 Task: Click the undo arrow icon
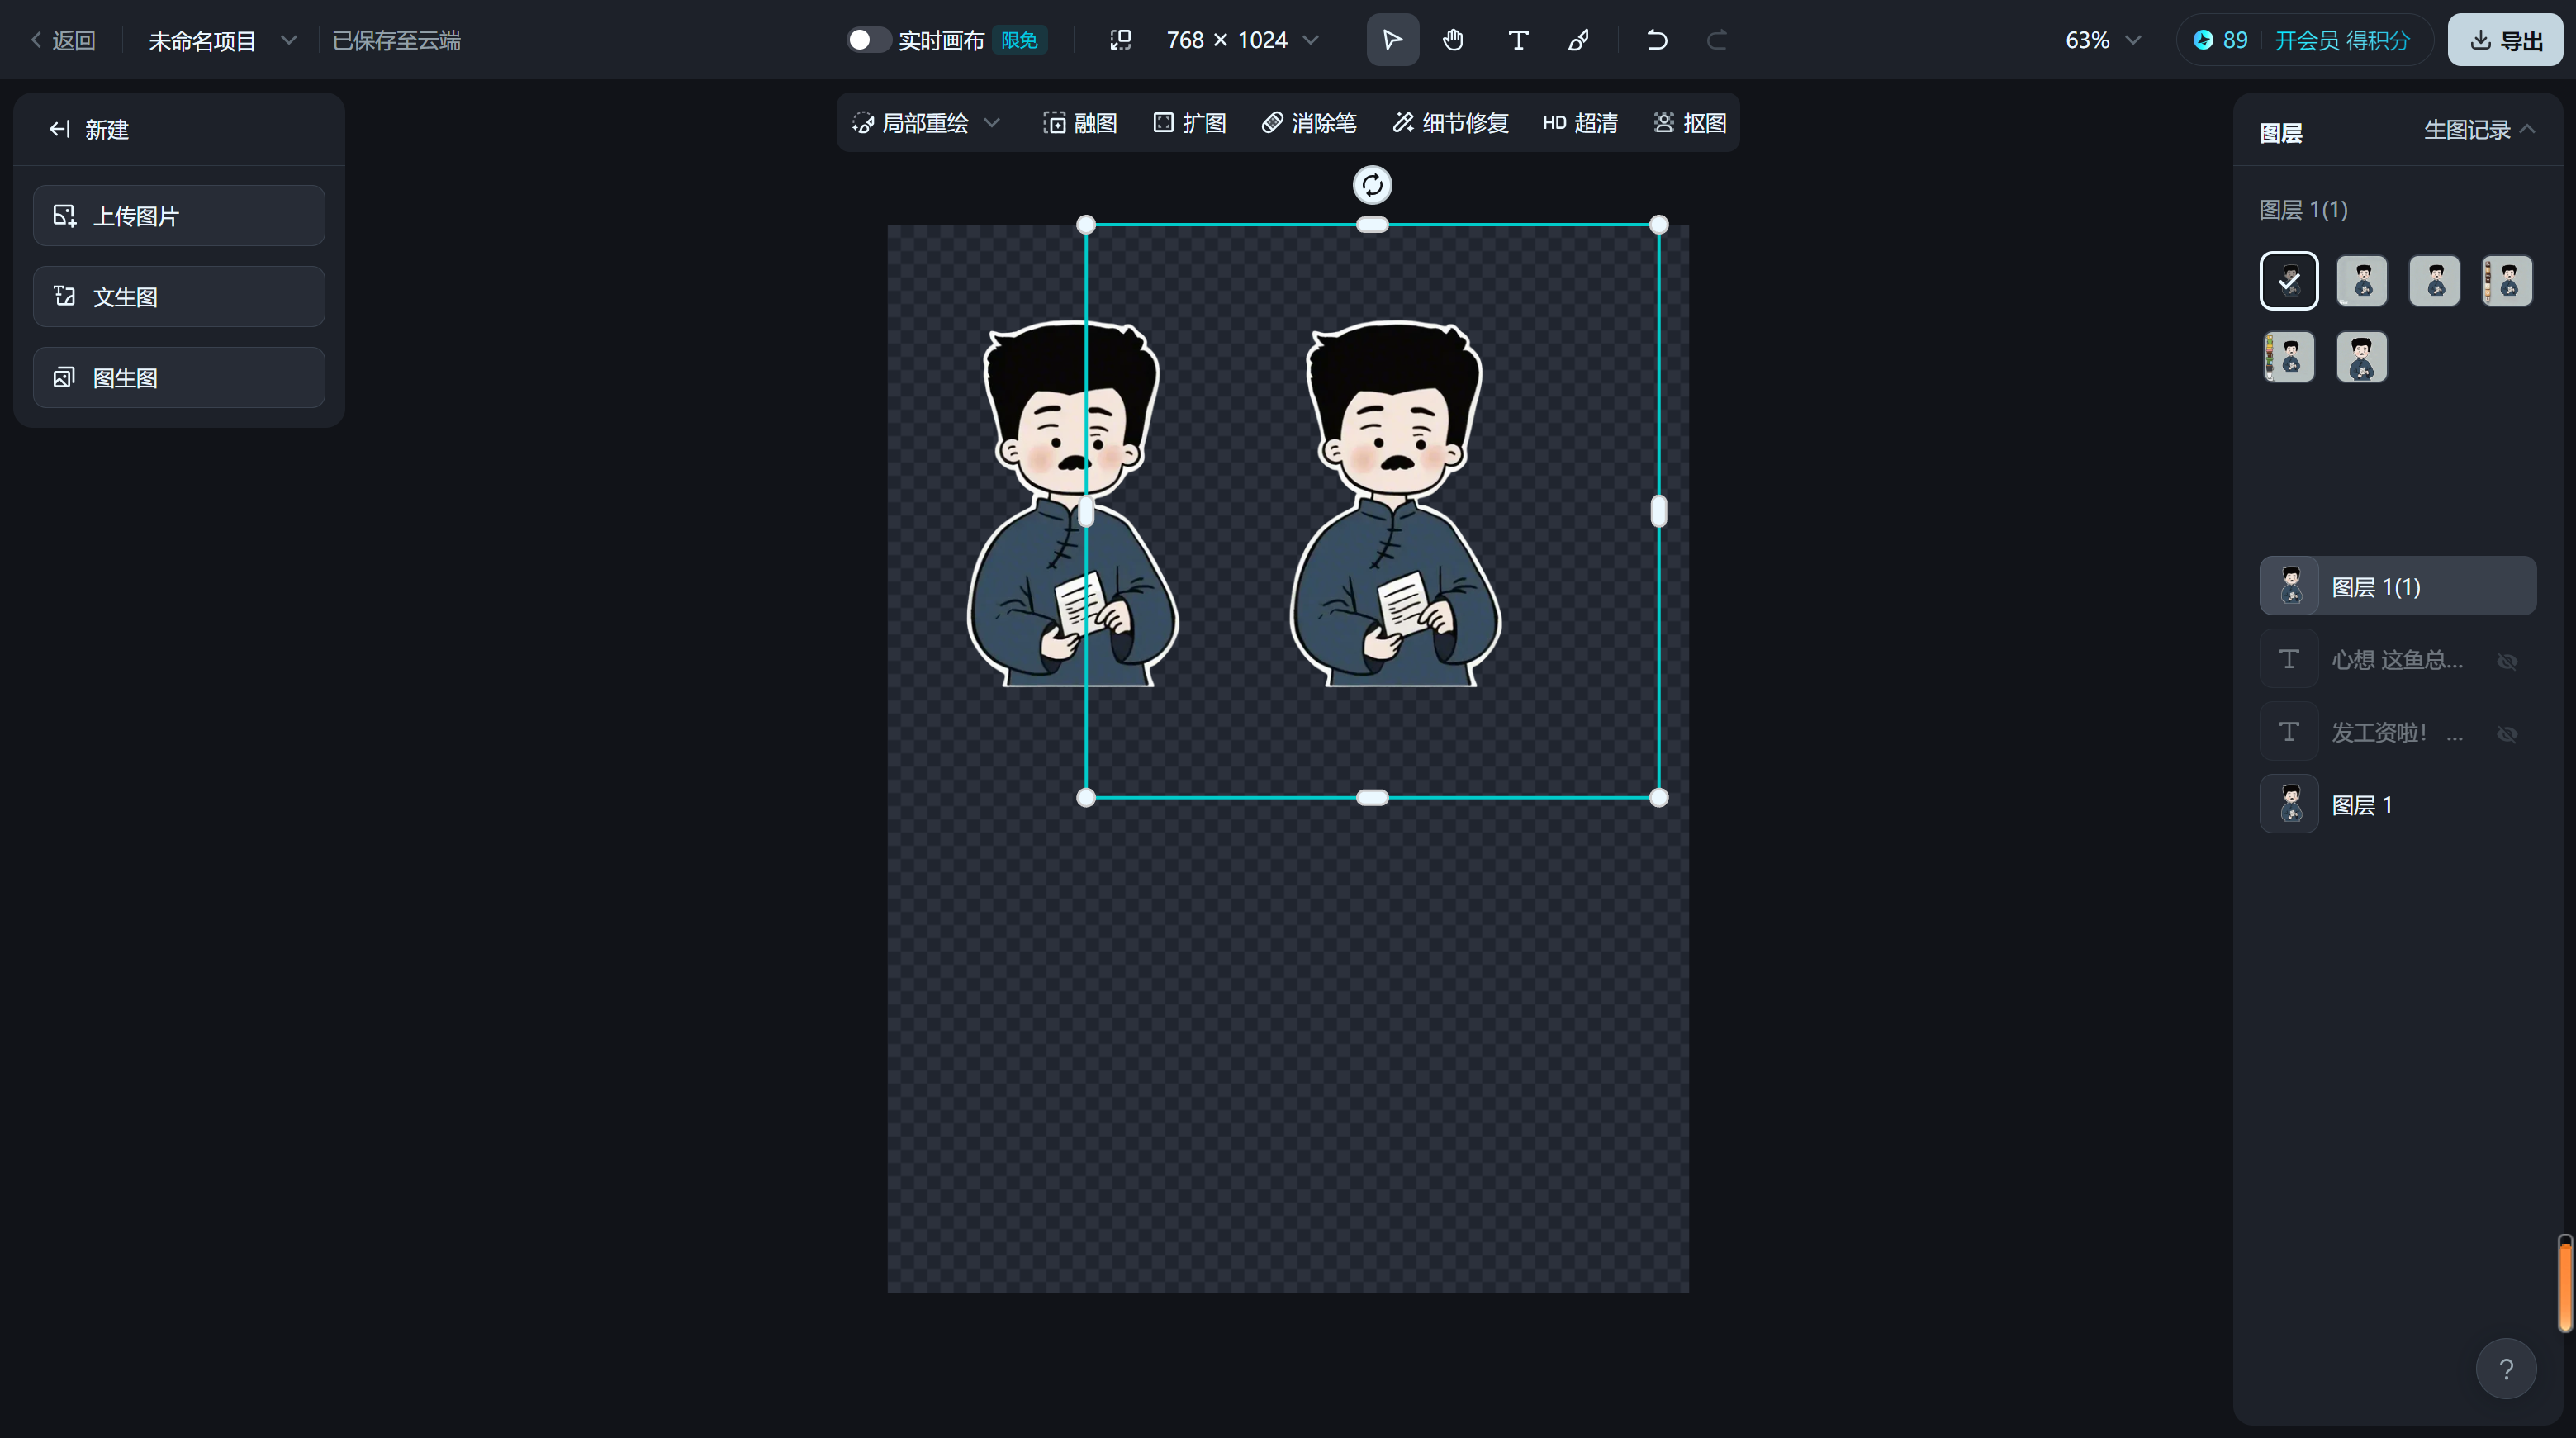(1656, 40)
